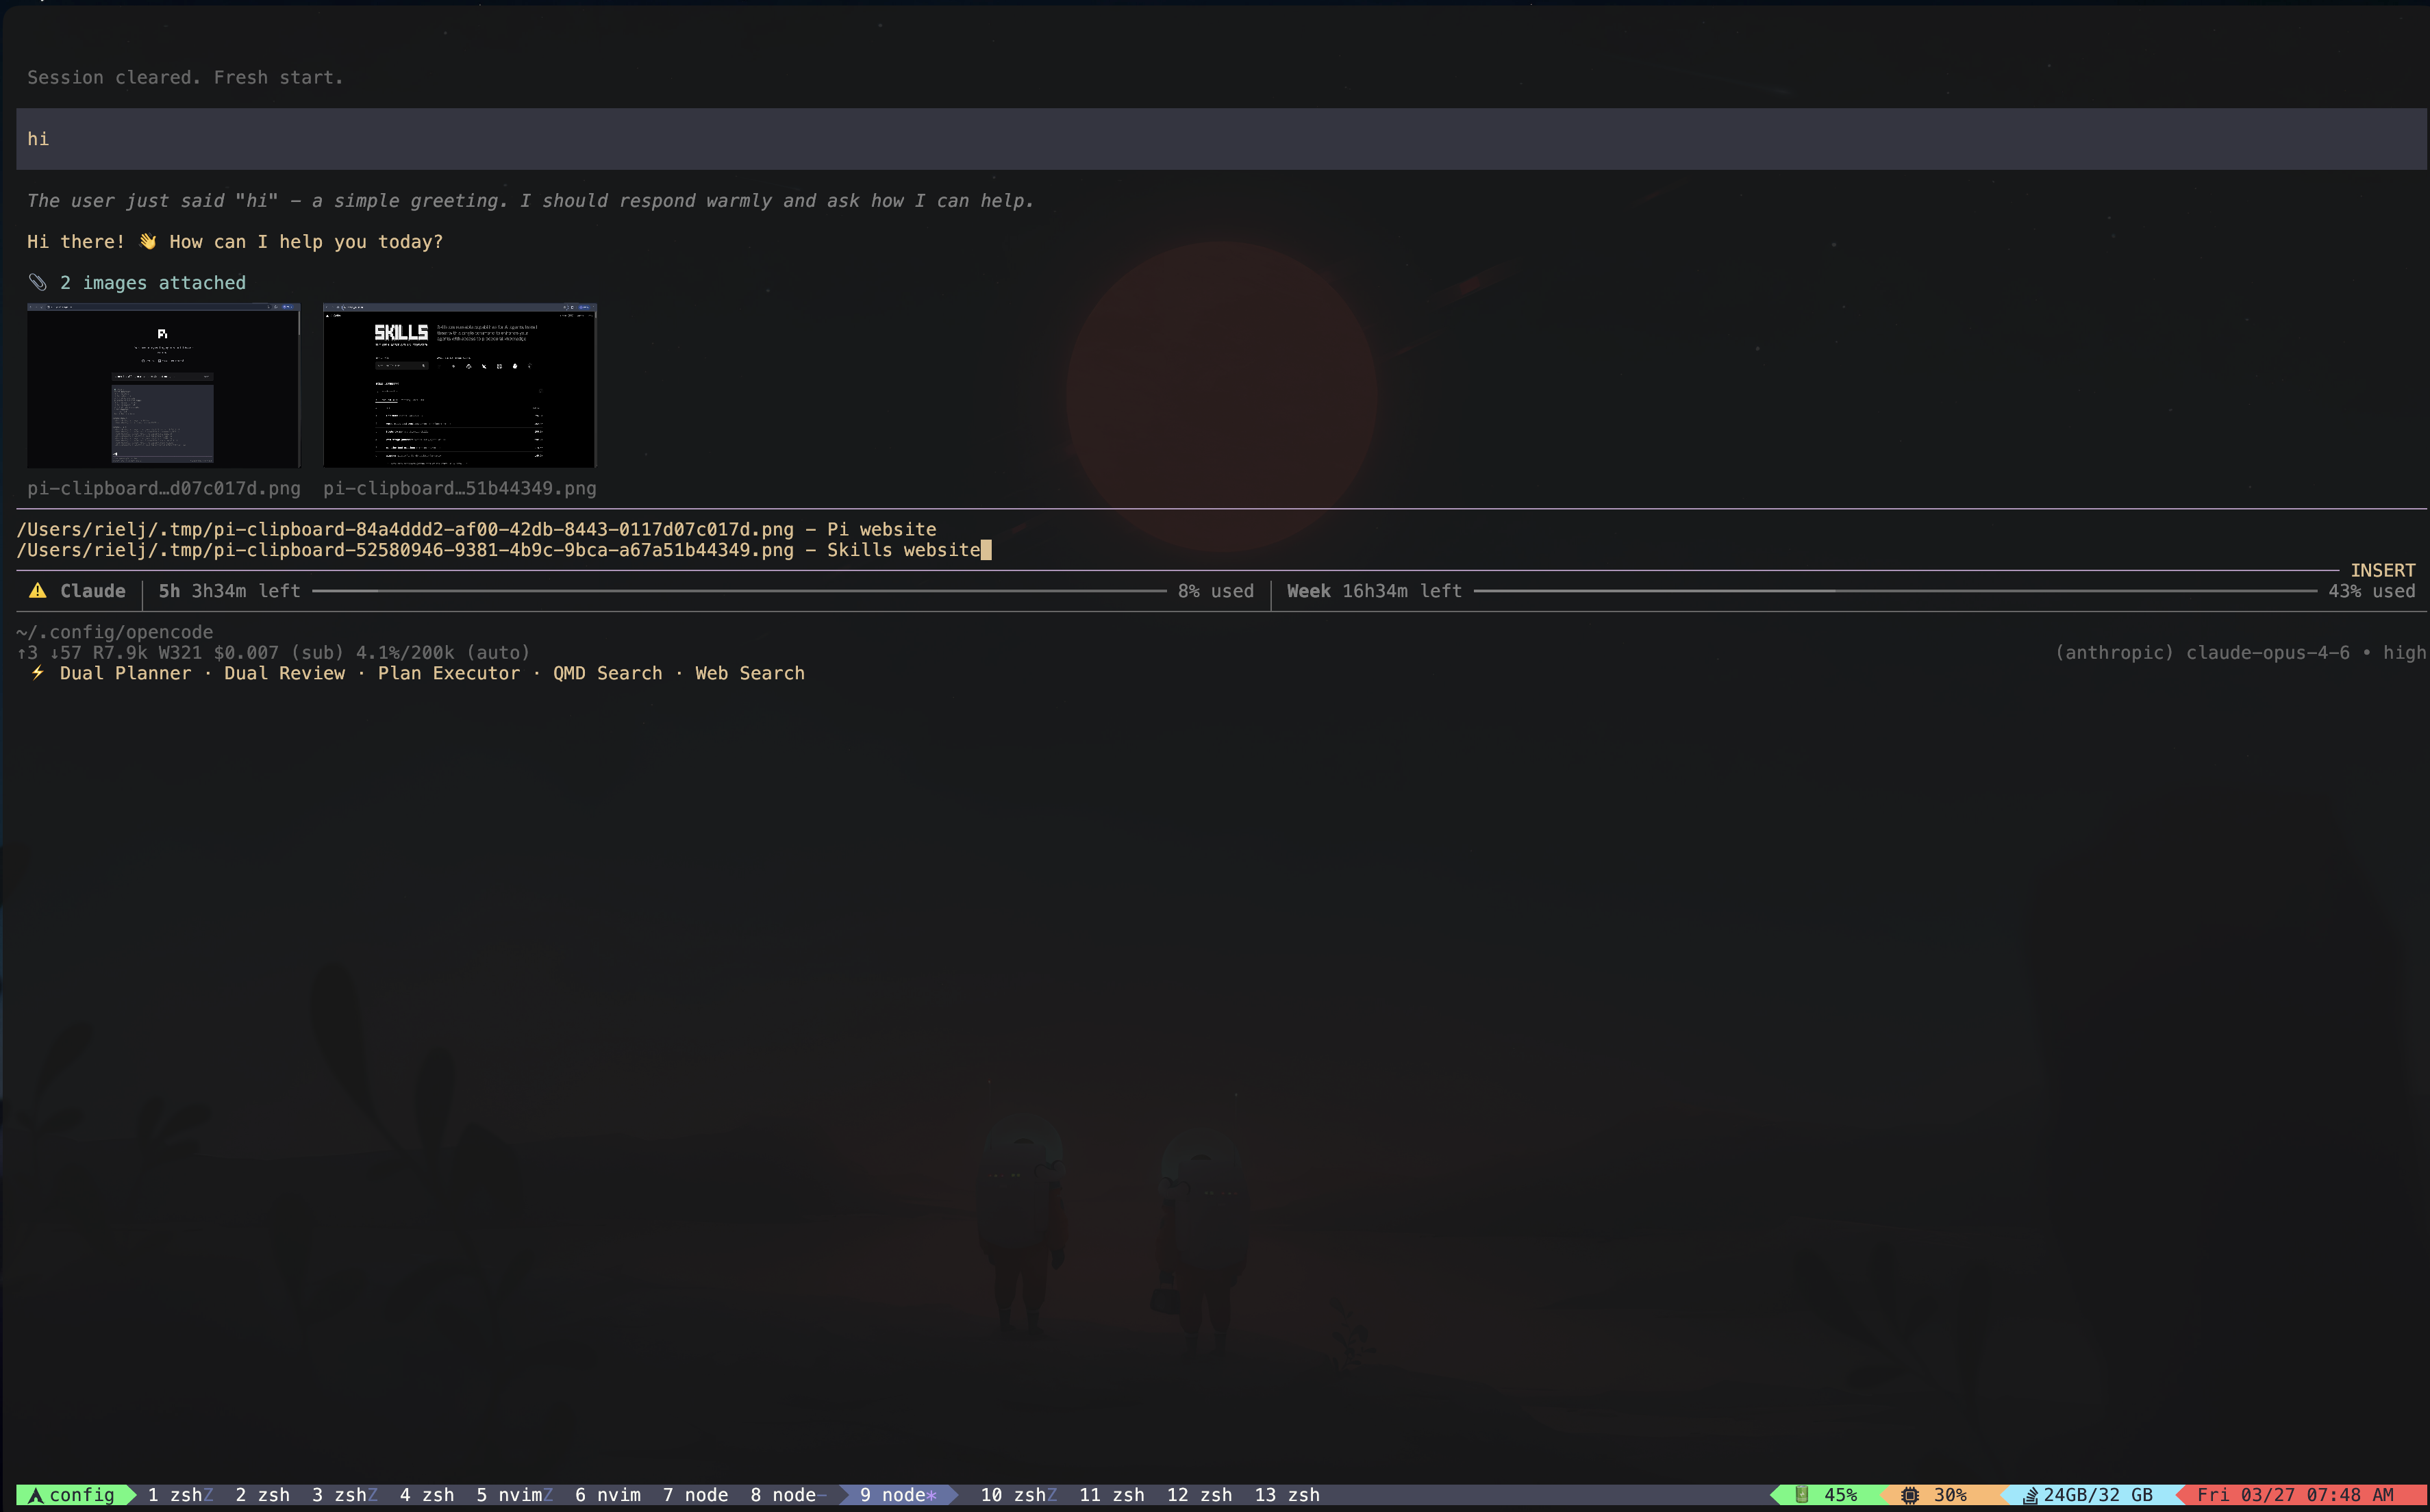Switch to tmux window 13 zsh
Viewport: 2430px width, 1512px height.
click(1287, 1494)
